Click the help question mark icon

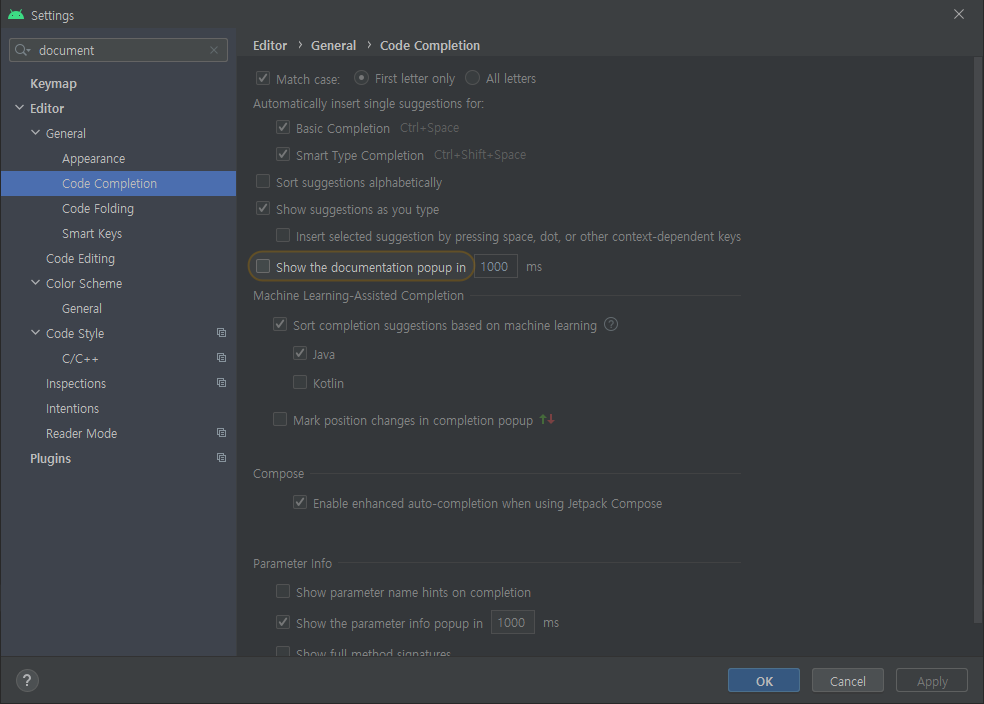(26, 680)
